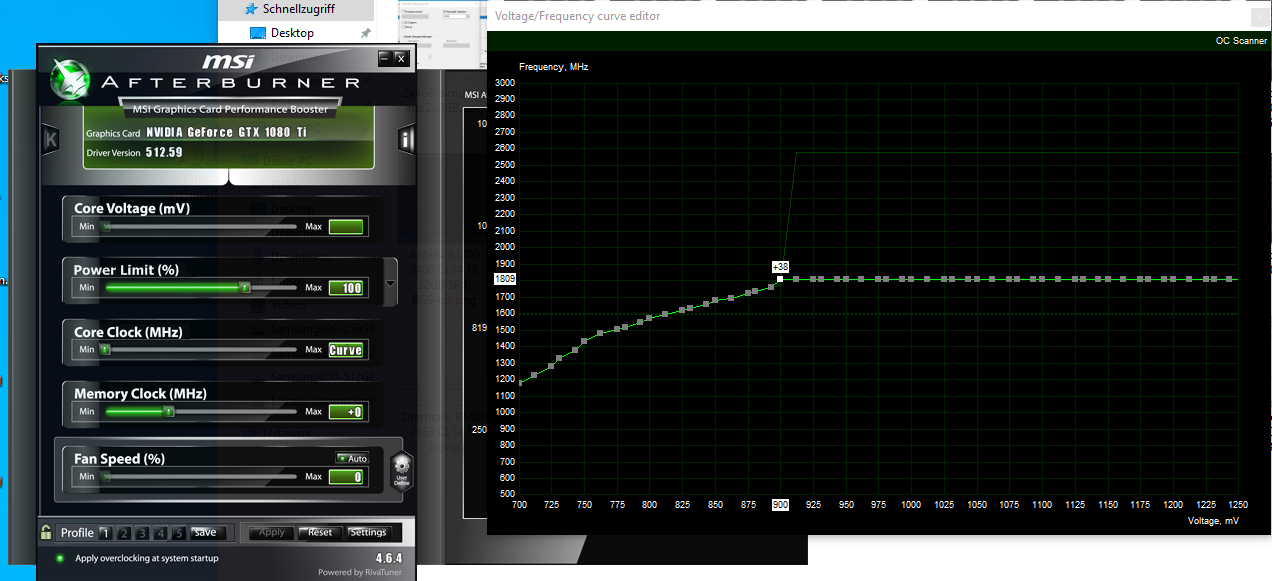Click the Fan Speed value field showing 0
1272x581 pixels.
pos(346,476)
